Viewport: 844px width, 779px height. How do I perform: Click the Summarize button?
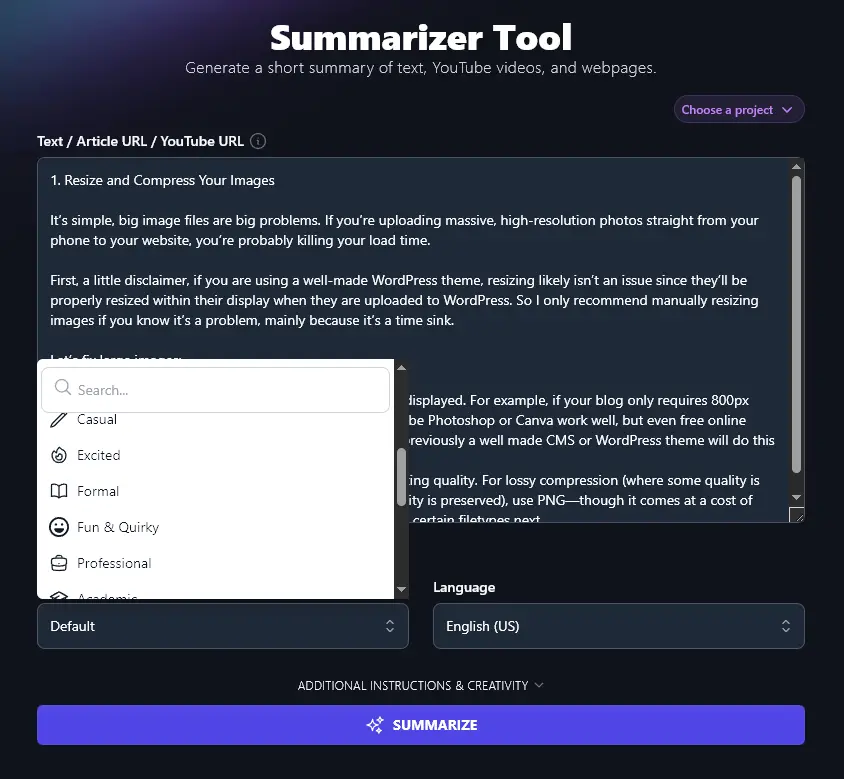pos(421,725)
